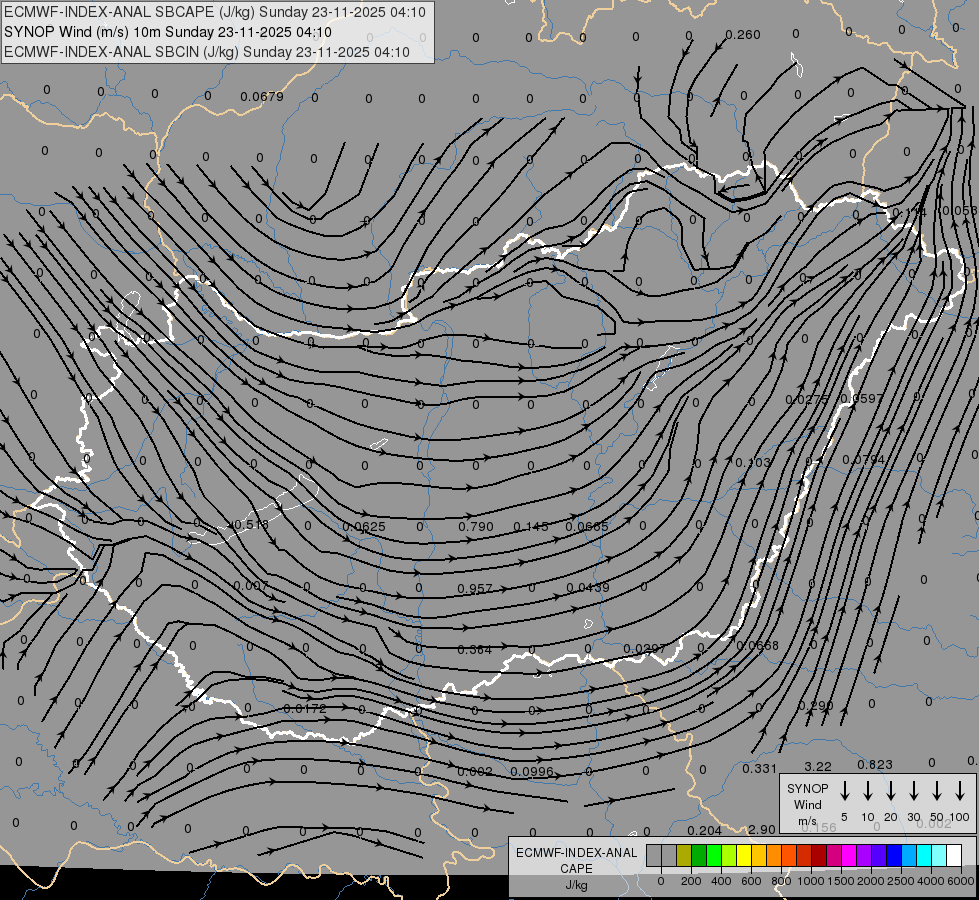Click the 0.0297 value on the map

pos(644,649)
